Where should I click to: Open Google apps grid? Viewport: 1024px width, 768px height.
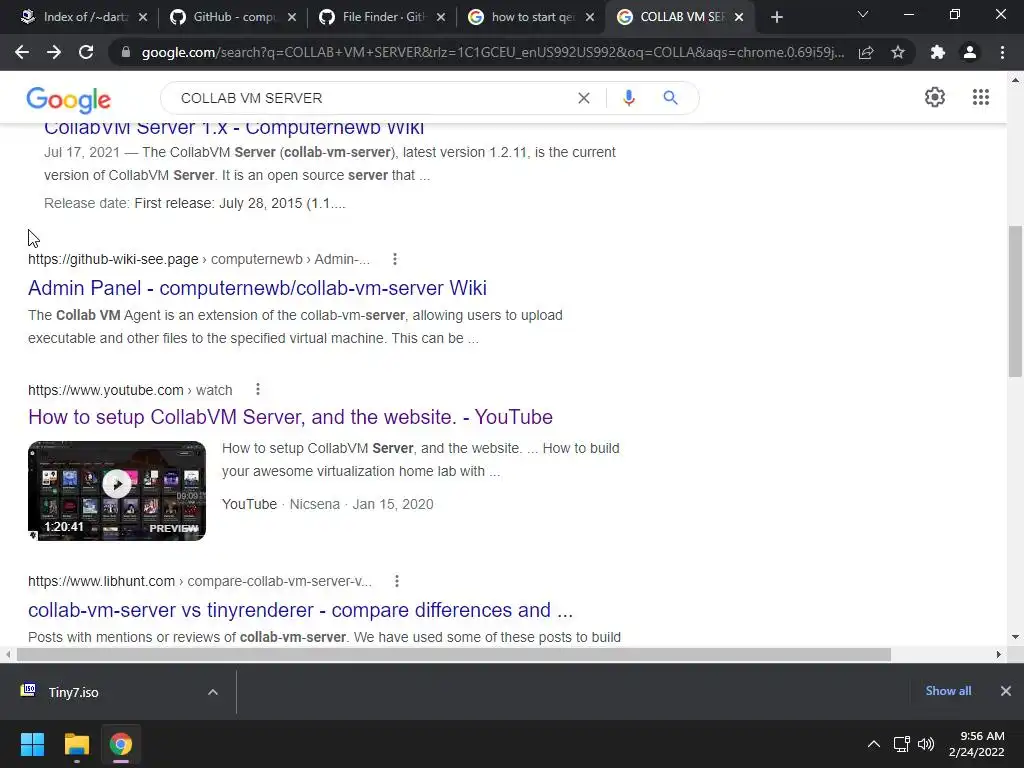[980, 97]
